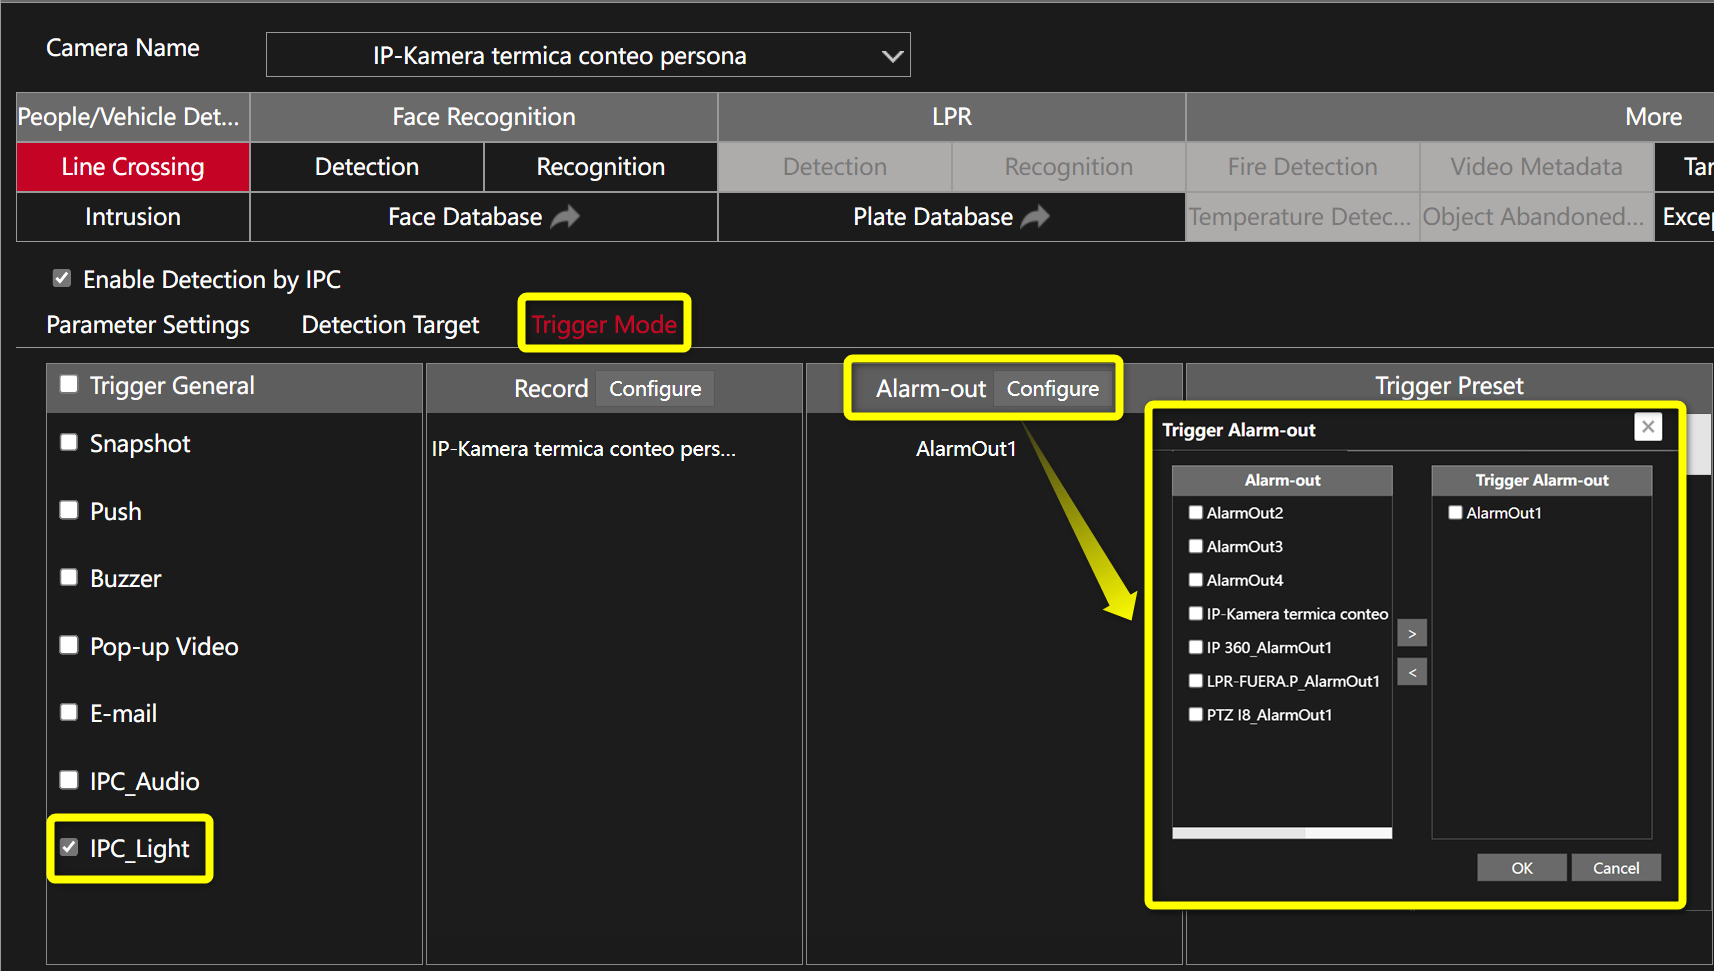Click Configure next to Record

[655, 388]
